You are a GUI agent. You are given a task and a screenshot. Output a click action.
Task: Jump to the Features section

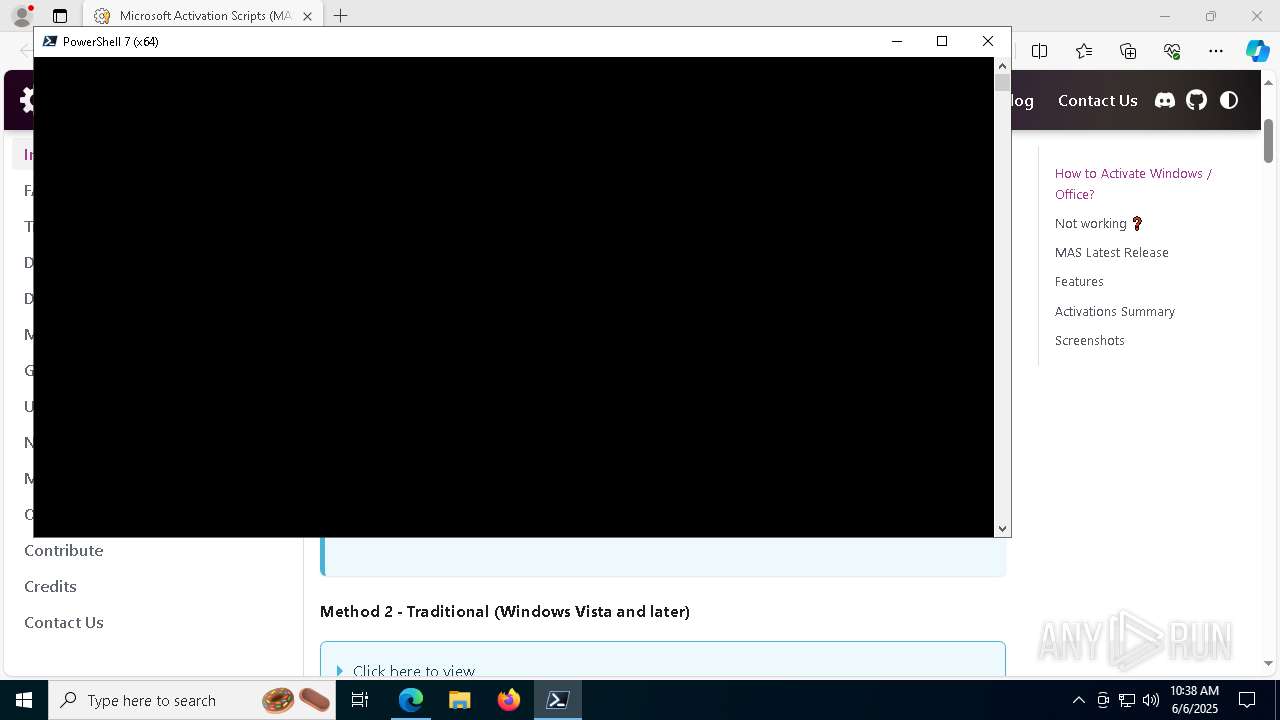(x=1079, y=282)
